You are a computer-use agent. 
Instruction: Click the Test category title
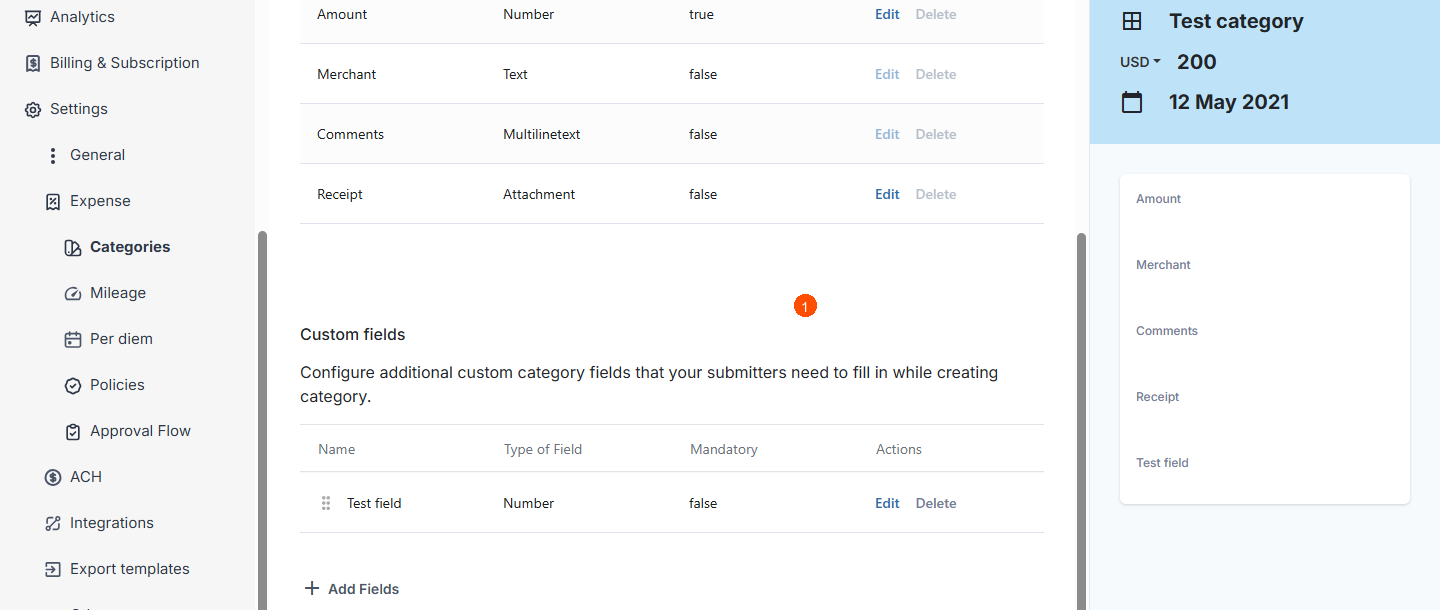coord(1236,21)
